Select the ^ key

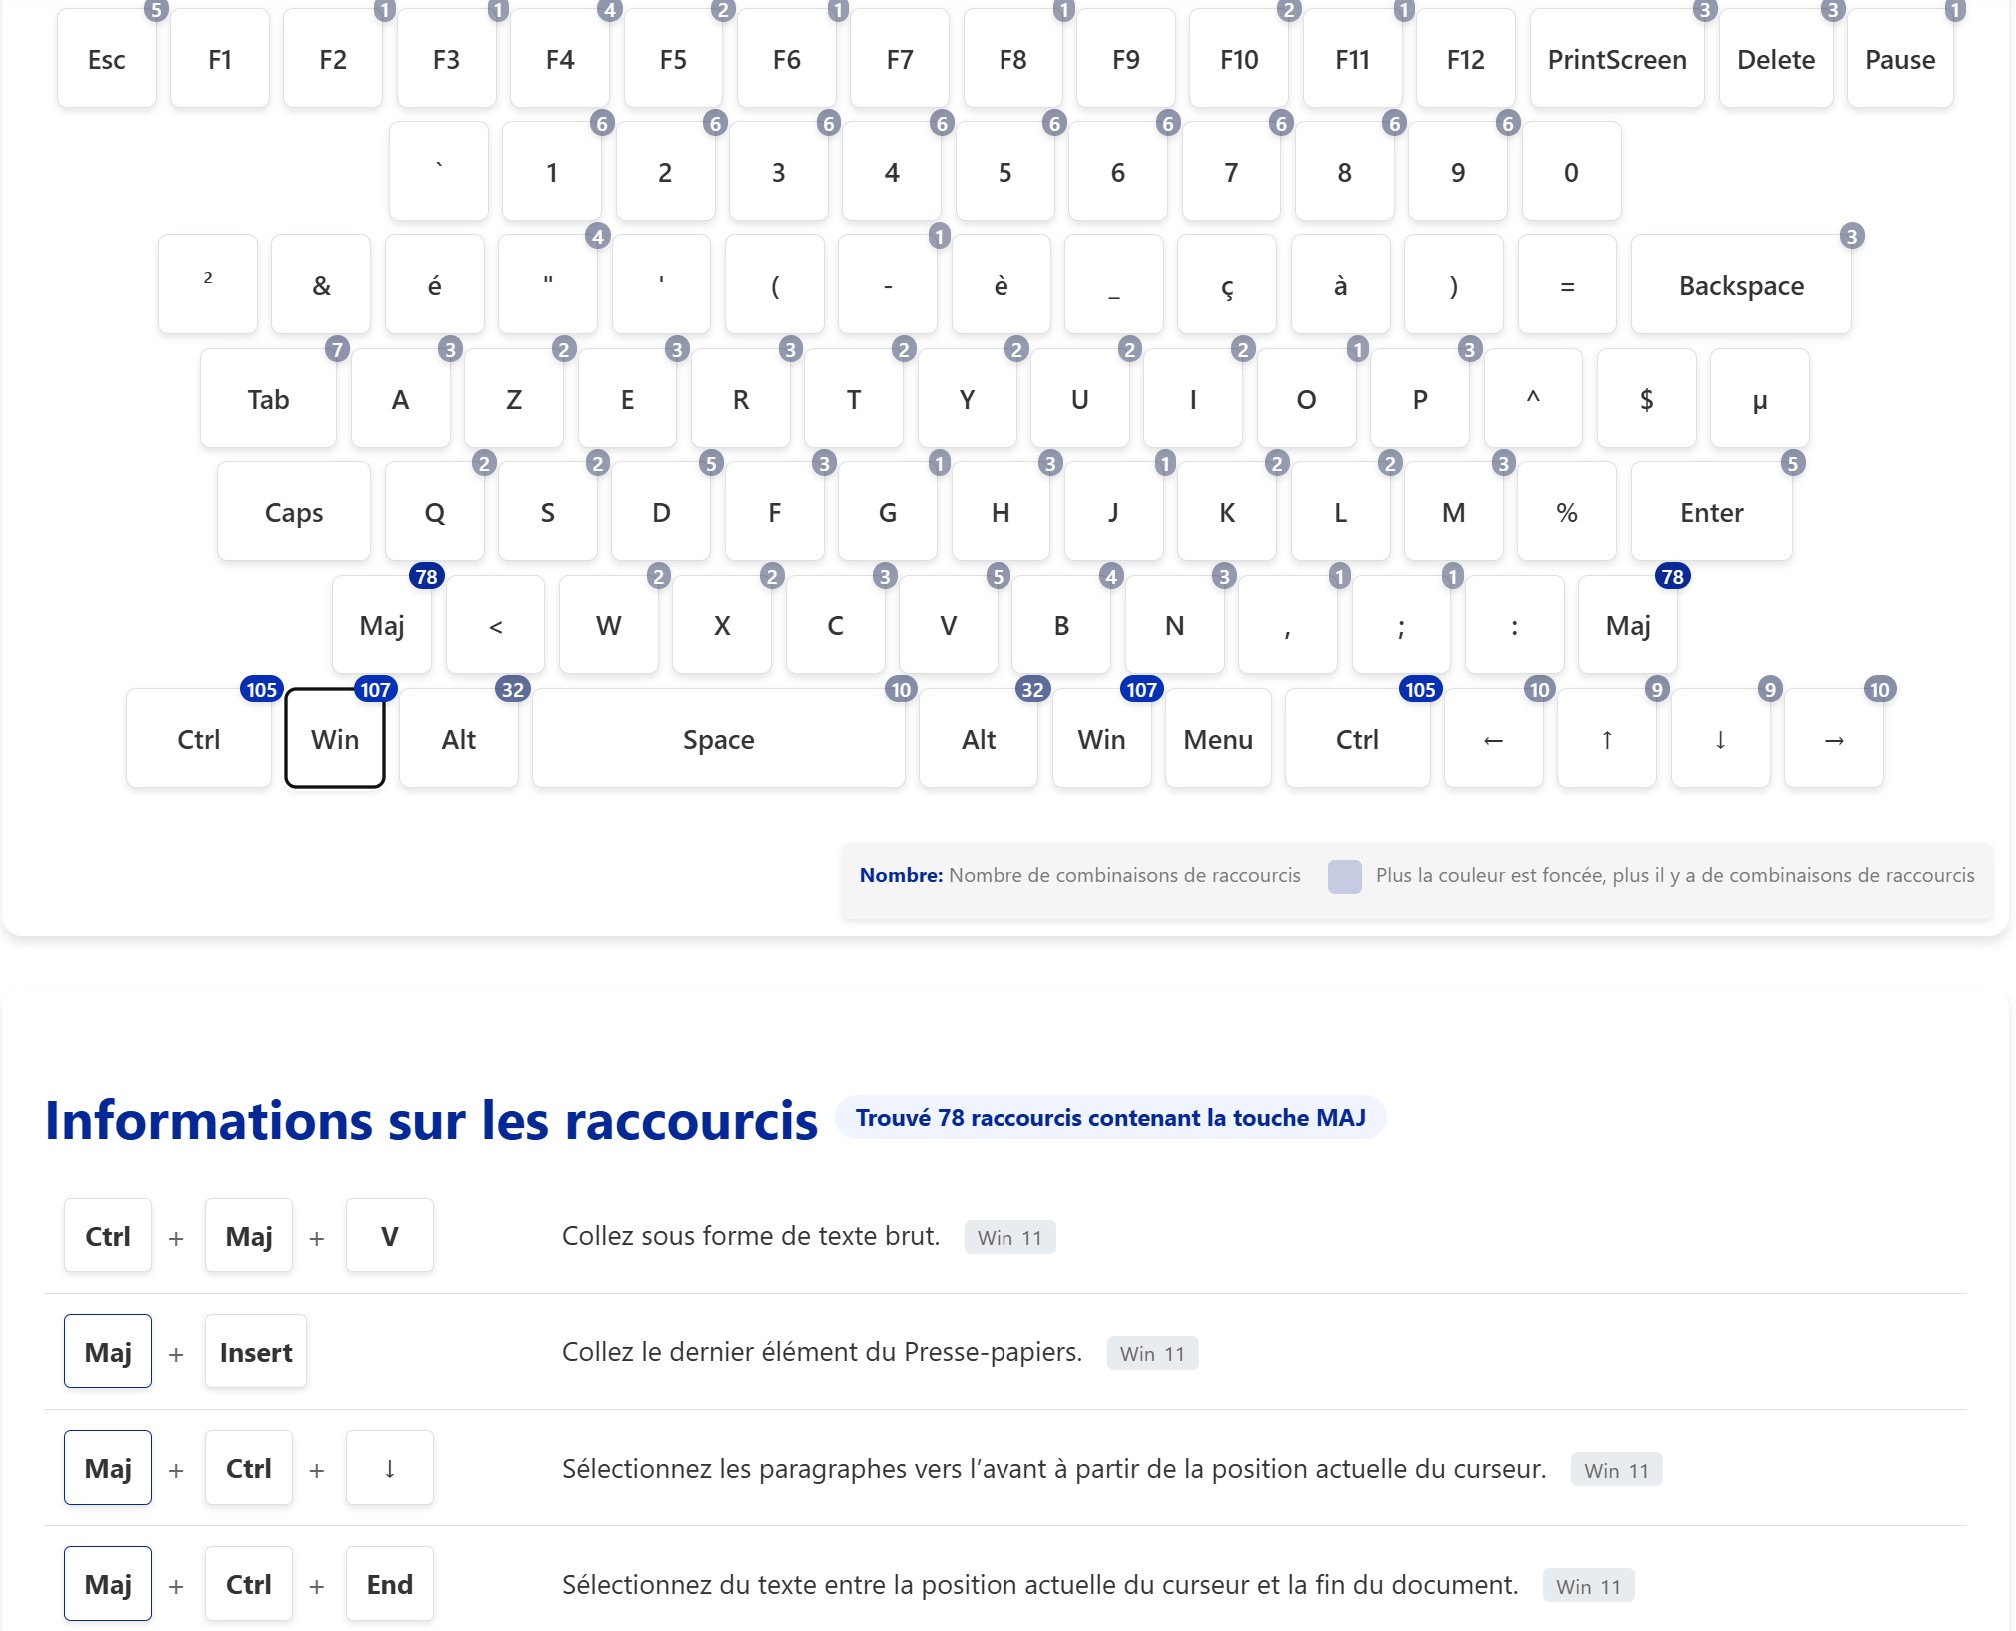coord(1533,399)
